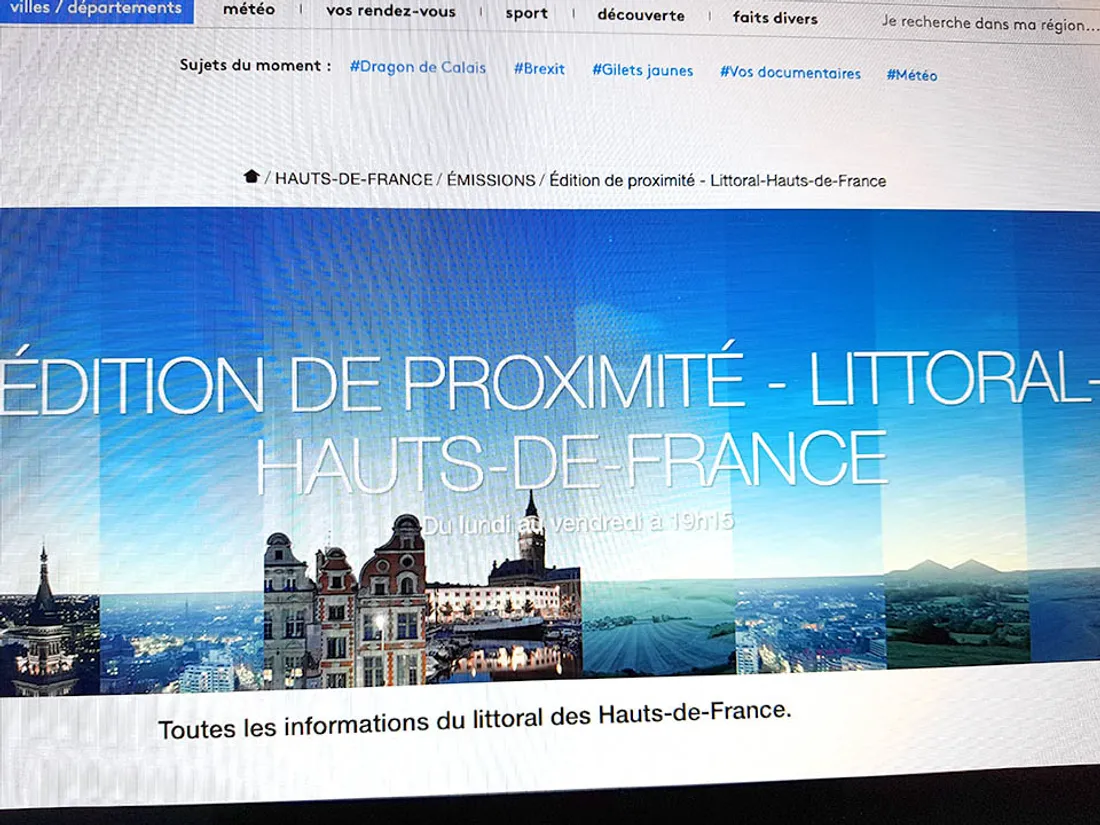Follow the #Brexit trending link
The width and height of the screenshot is (1100, 825).
pyautogui.click(x=539, y=70)
